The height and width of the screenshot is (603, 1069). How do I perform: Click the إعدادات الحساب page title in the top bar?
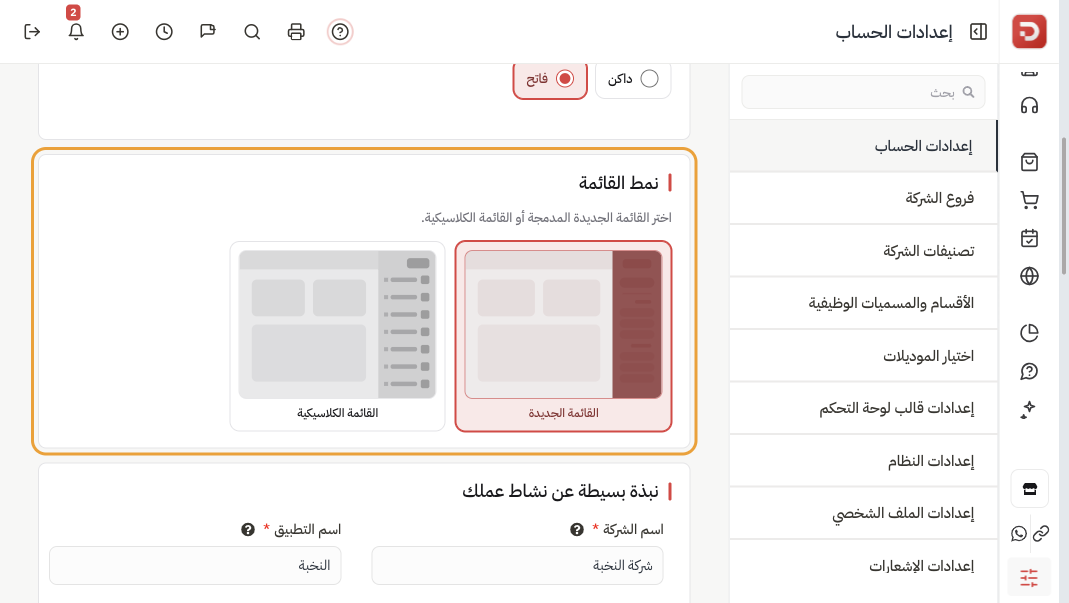pyautogui.click(x=893, y=32)
